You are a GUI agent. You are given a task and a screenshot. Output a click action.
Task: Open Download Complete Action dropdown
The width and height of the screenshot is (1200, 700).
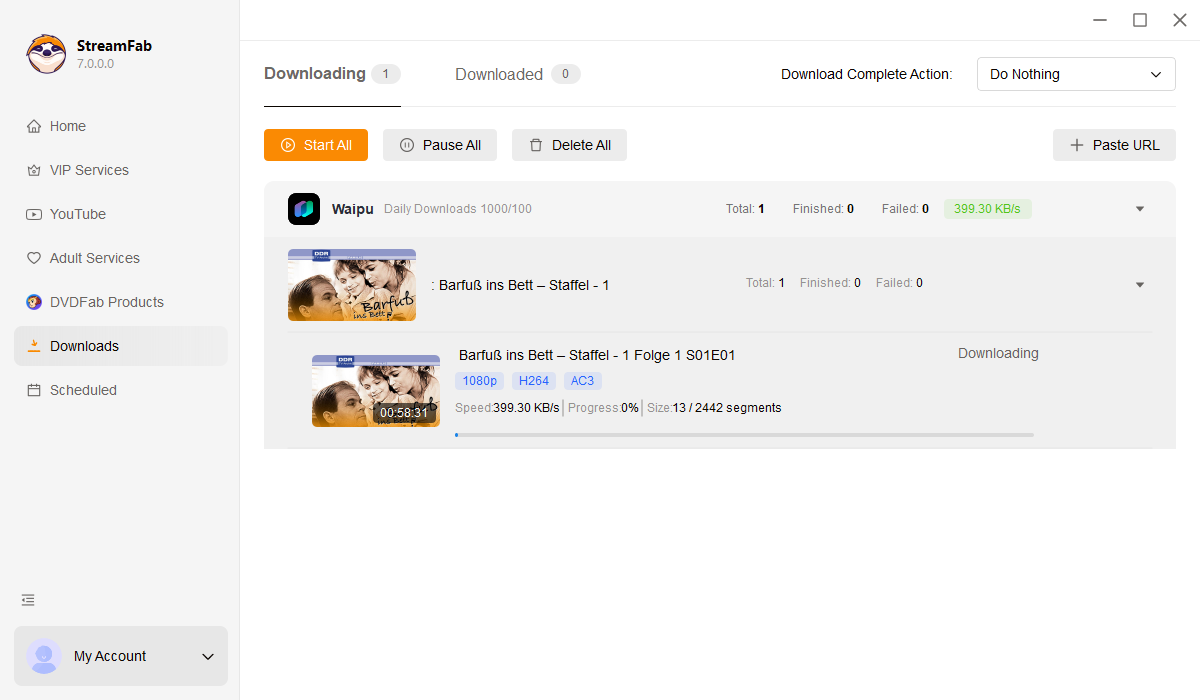click(1075, 74)
